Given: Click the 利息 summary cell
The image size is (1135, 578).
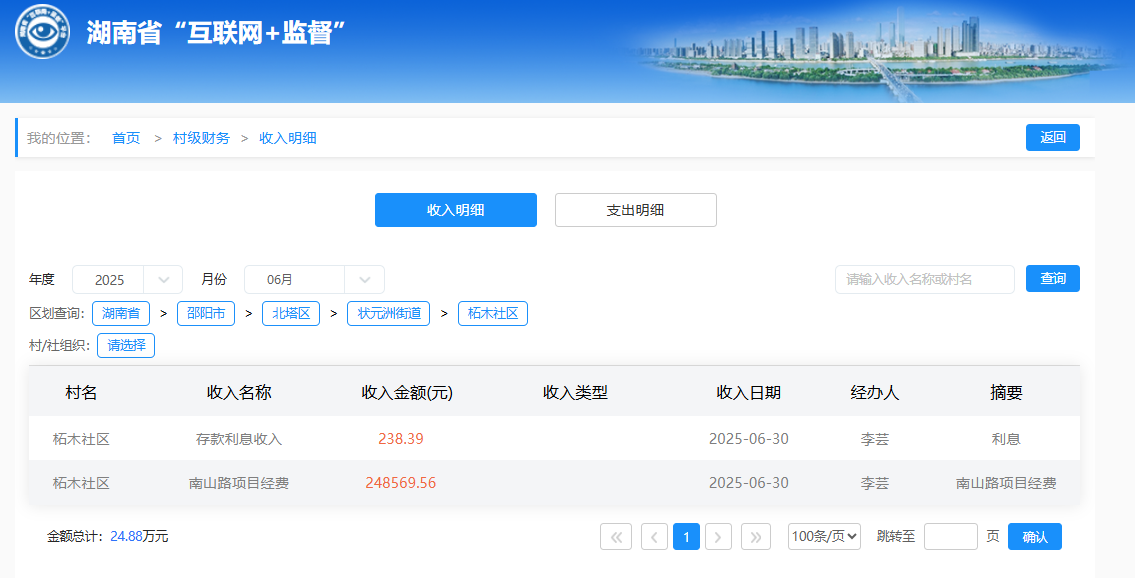Looking at the screenshot, I should [x=1006, y=438].
